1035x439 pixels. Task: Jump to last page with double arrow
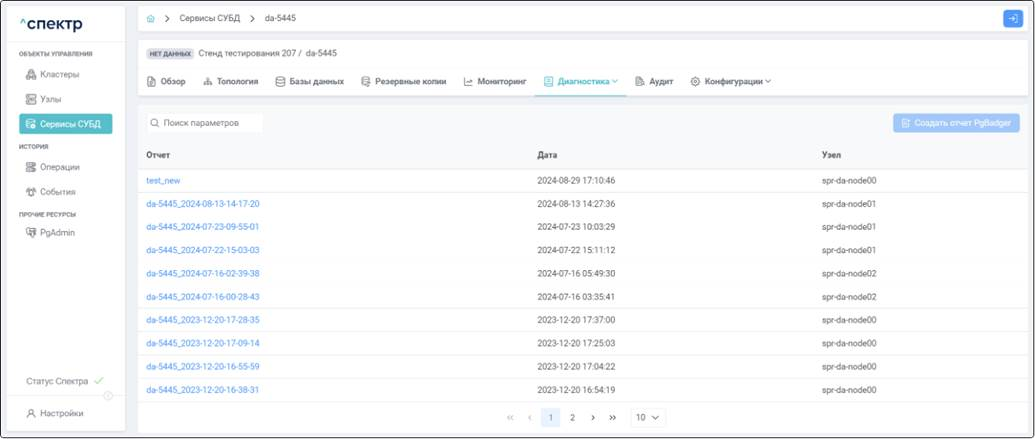[x=612, y=417]
